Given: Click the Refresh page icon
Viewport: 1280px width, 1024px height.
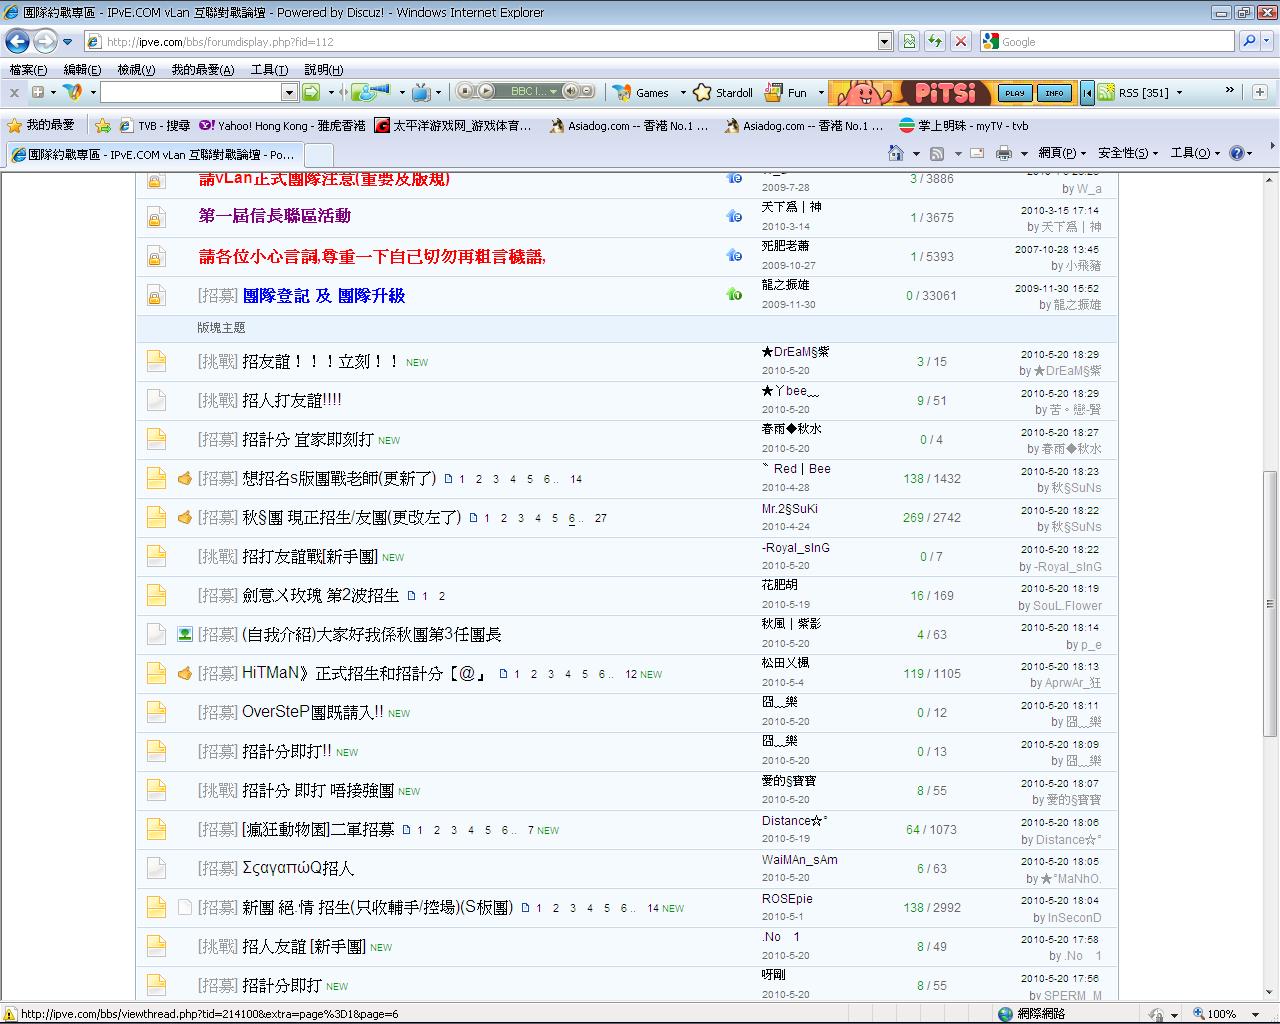Looking at the screenshot, I should tap(934, 41).
